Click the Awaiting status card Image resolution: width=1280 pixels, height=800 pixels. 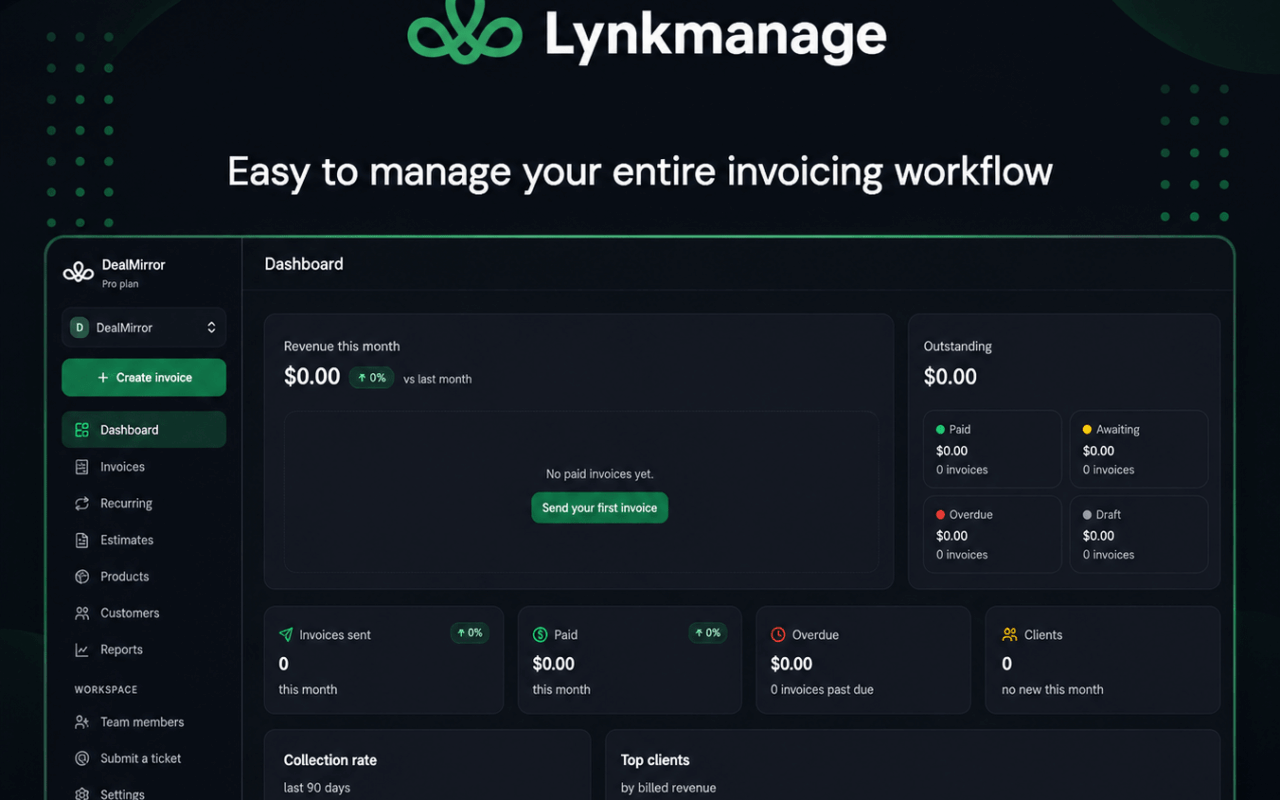pos(1139,449)
